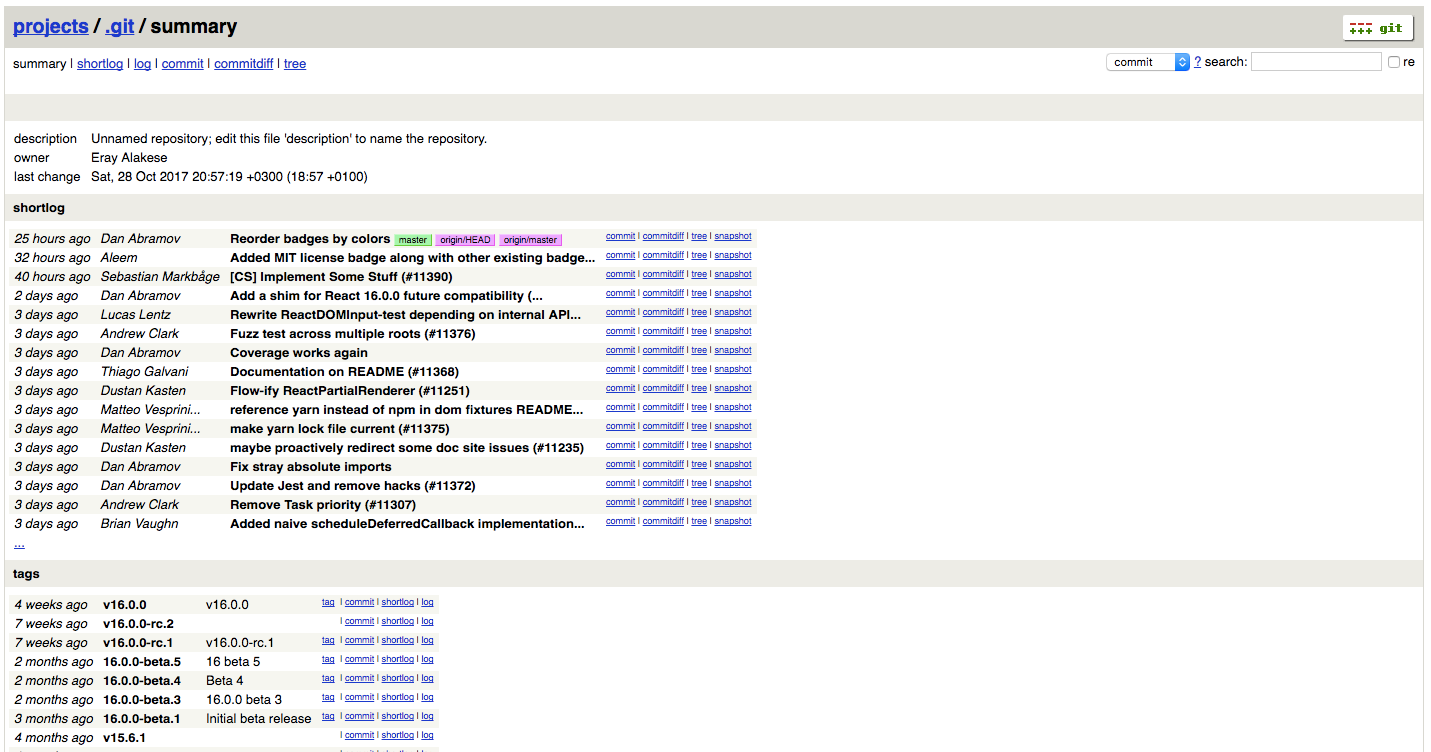
Task: Open the projects breadcrumb link
Action: click(51, 27)
